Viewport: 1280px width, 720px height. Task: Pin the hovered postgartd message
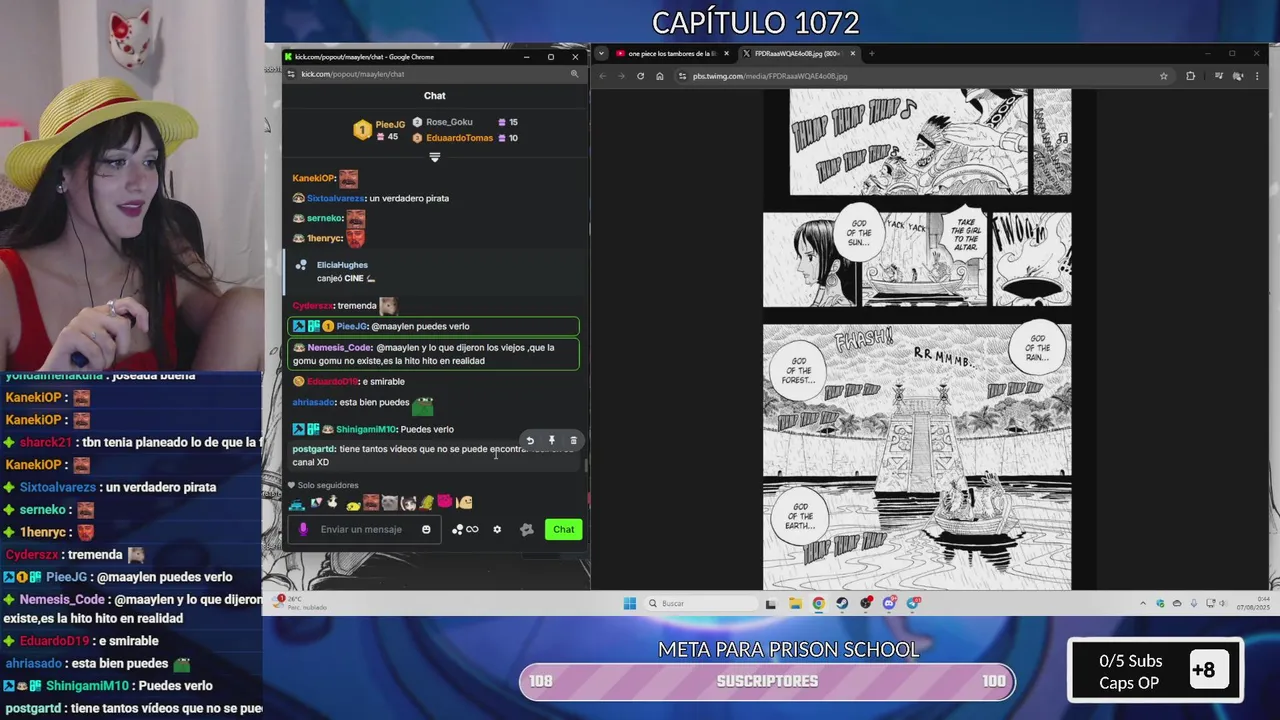(551, 440)
